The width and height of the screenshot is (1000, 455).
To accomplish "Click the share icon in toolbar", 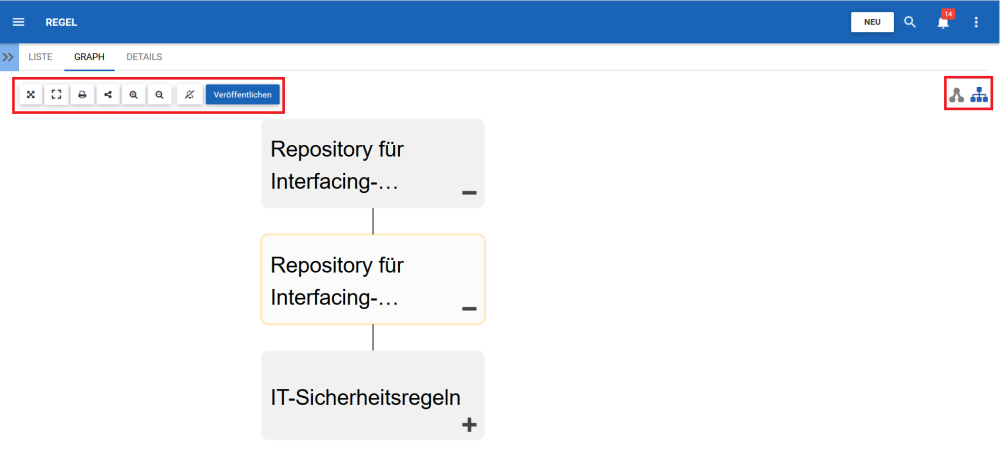I will pos(108,95).
